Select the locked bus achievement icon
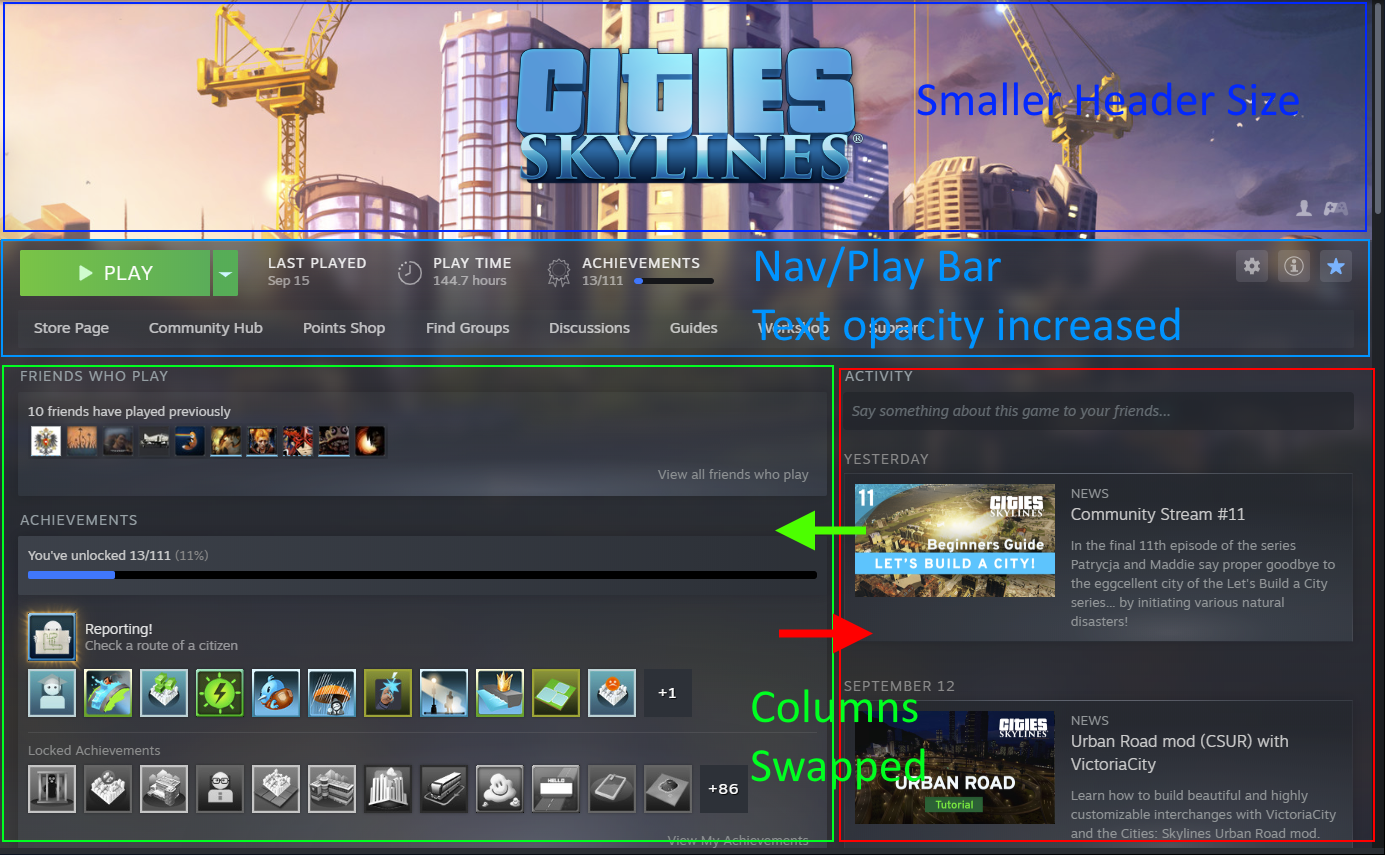This screenshot has height=855, width=1385. point(444,789)
